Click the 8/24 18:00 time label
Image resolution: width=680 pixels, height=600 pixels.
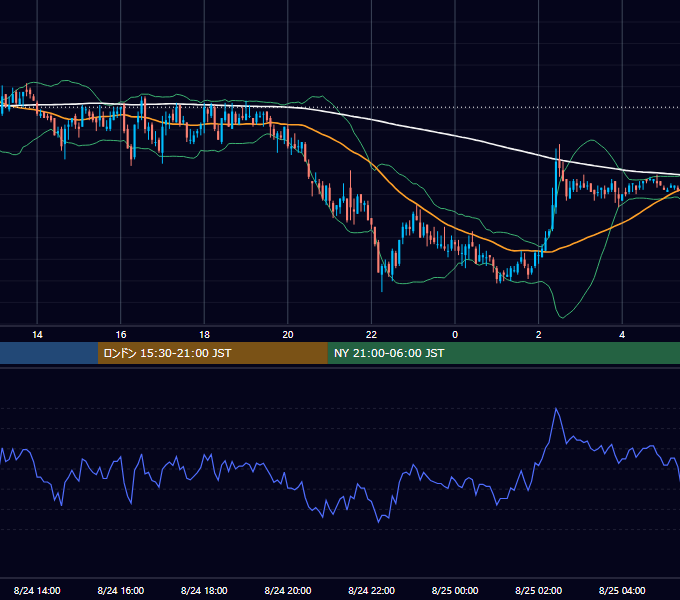pos(204,590)
